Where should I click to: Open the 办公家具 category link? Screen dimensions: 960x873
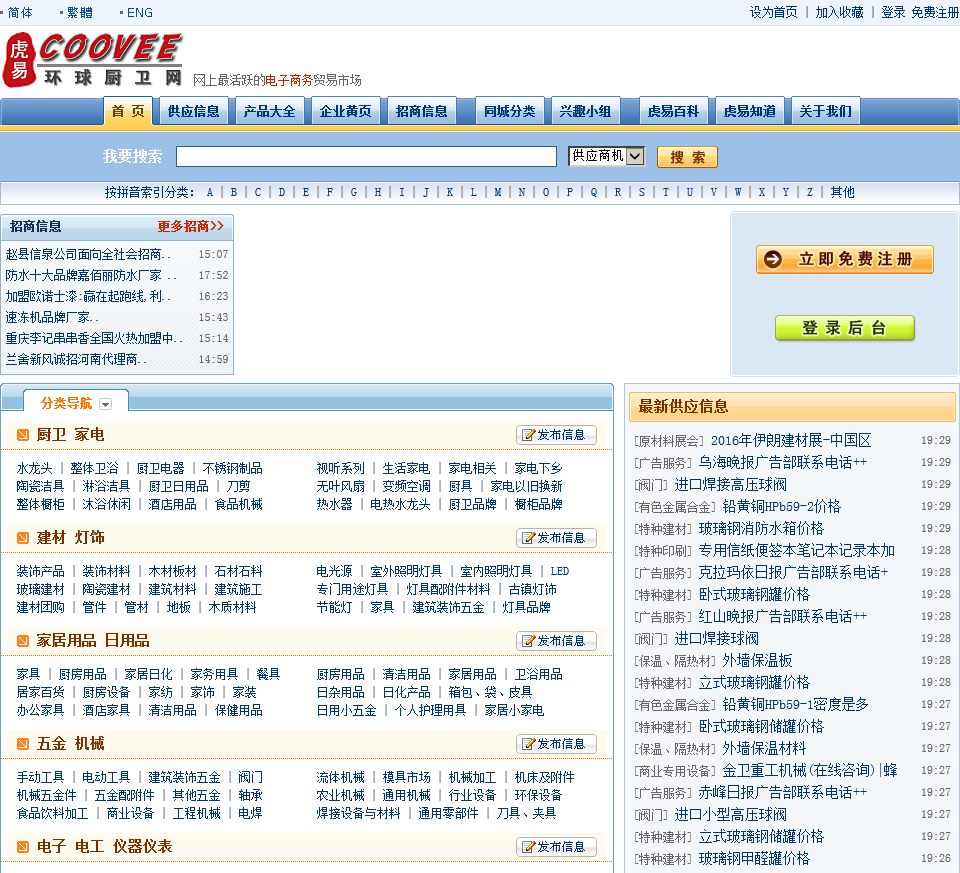pos(40,710)
